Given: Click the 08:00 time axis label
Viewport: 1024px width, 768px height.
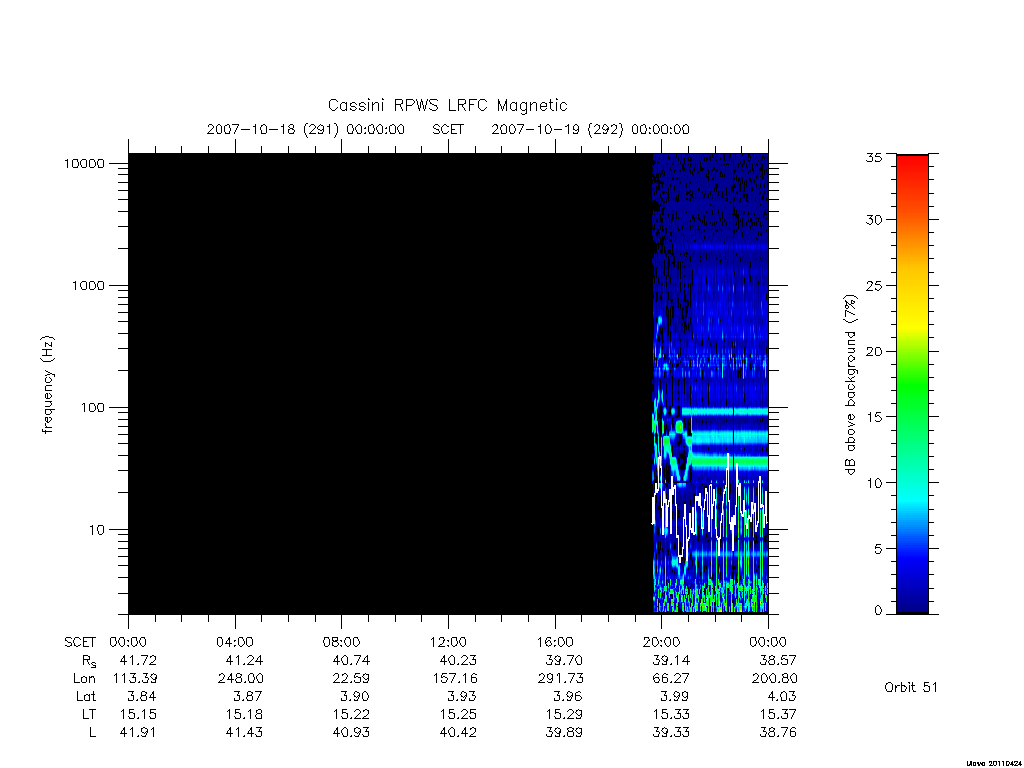Looking at the screenshot, I should pos(342,642).
